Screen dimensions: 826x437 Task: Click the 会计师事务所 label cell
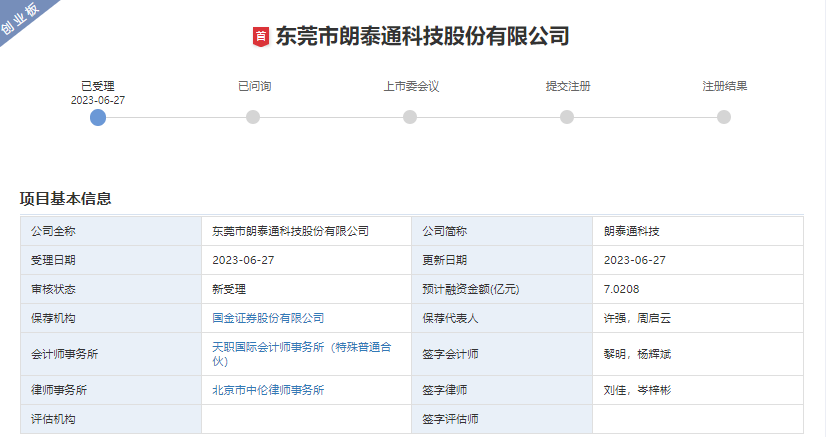click(111, 354)
